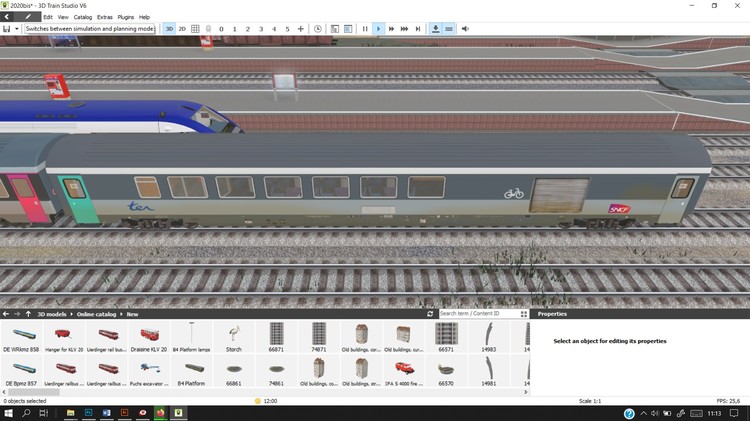The height and width of the screenshot is (421, 750).
Task: Go back in catalog navigation
Action: coord(6,314)
